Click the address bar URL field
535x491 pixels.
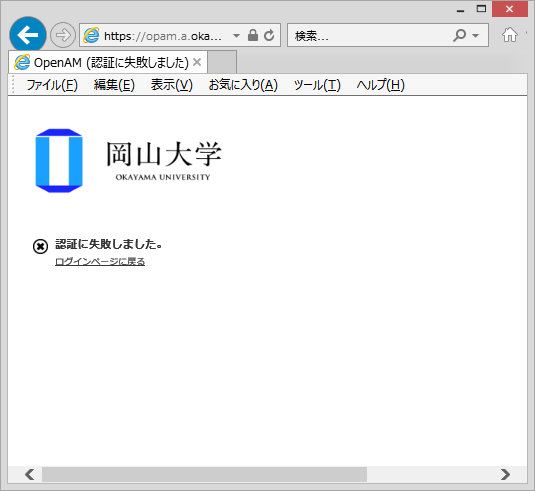pyautogui.click(x=163, y=35)
